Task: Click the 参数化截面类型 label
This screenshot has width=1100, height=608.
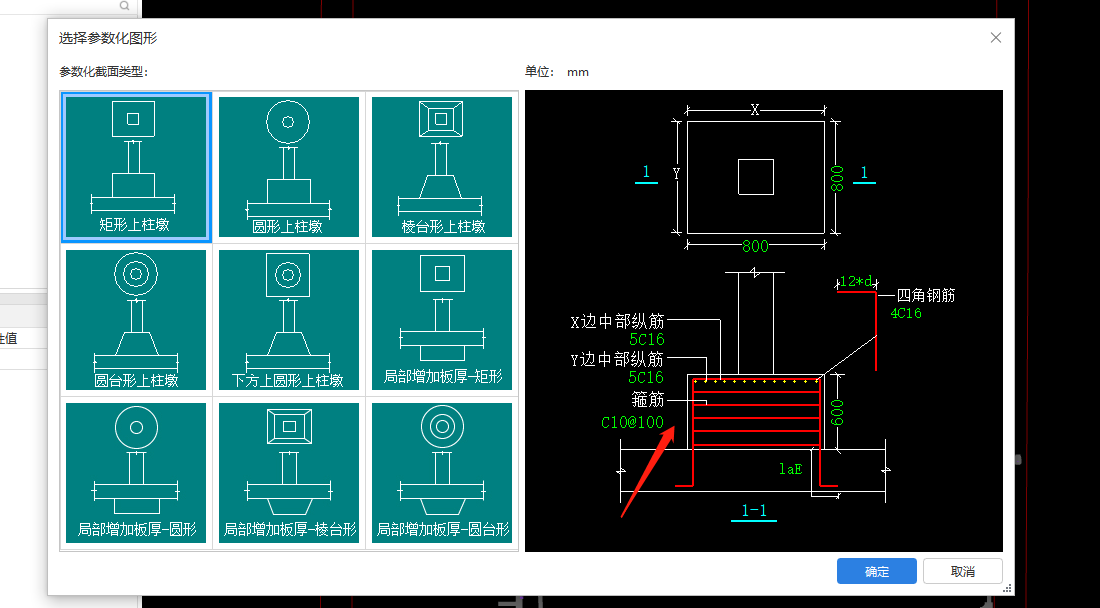Action: 104,72
